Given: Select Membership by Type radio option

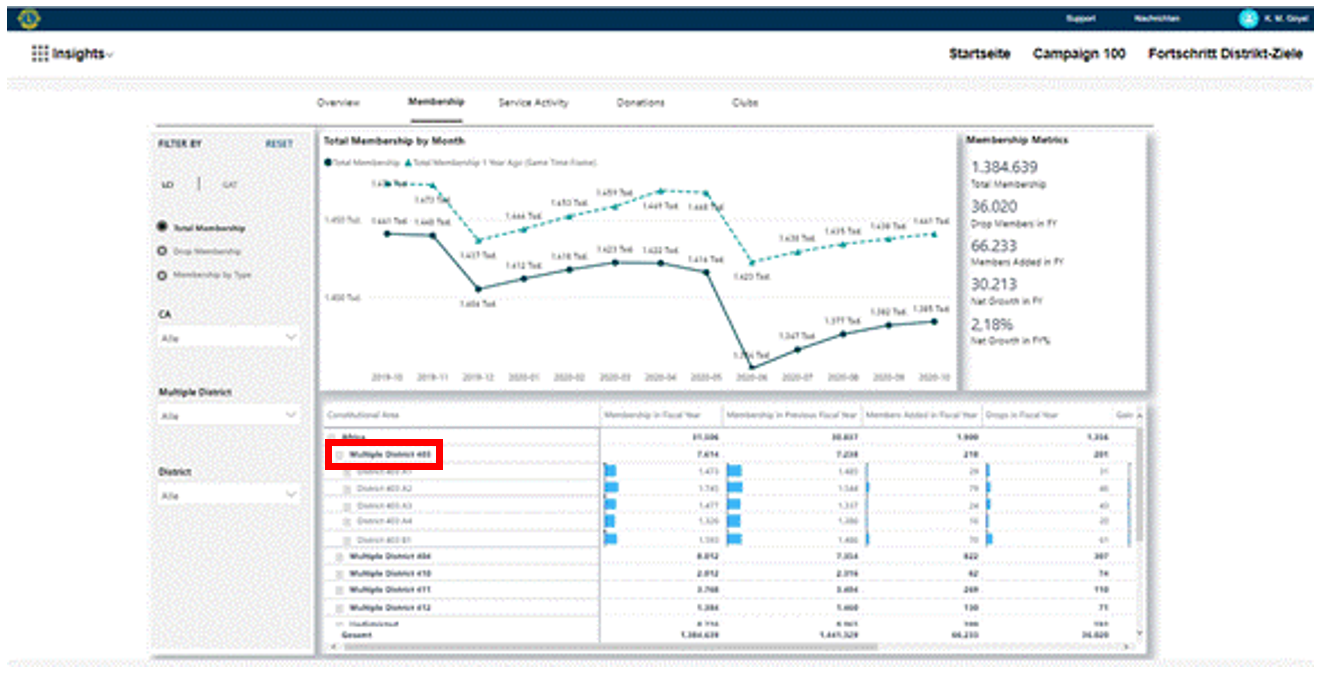Looking at the screenshot, I should [x=162, y=274].
